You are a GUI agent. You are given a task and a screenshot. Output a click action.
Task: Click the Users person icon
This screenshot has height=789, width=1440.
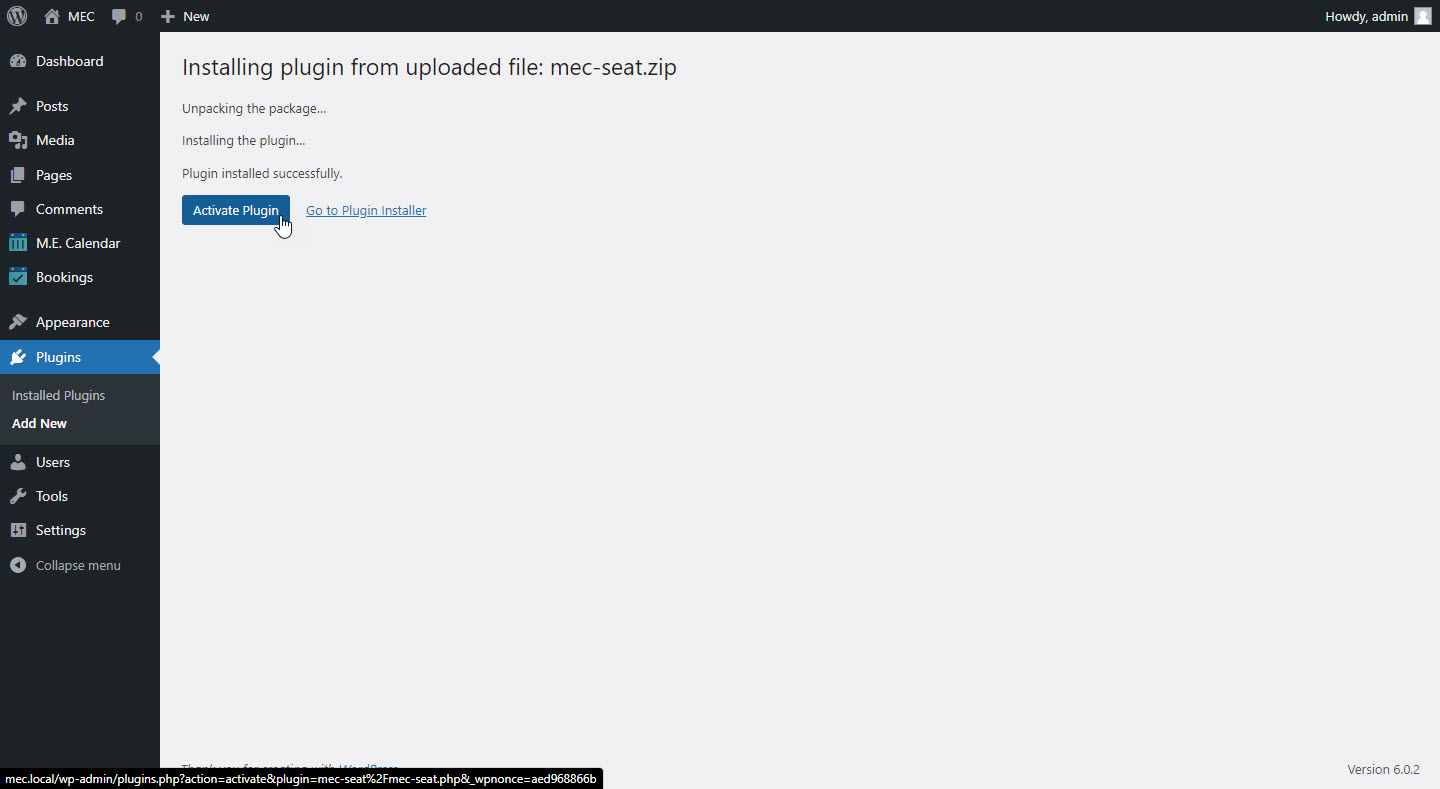pyautogui.click(x=18, y=462)
